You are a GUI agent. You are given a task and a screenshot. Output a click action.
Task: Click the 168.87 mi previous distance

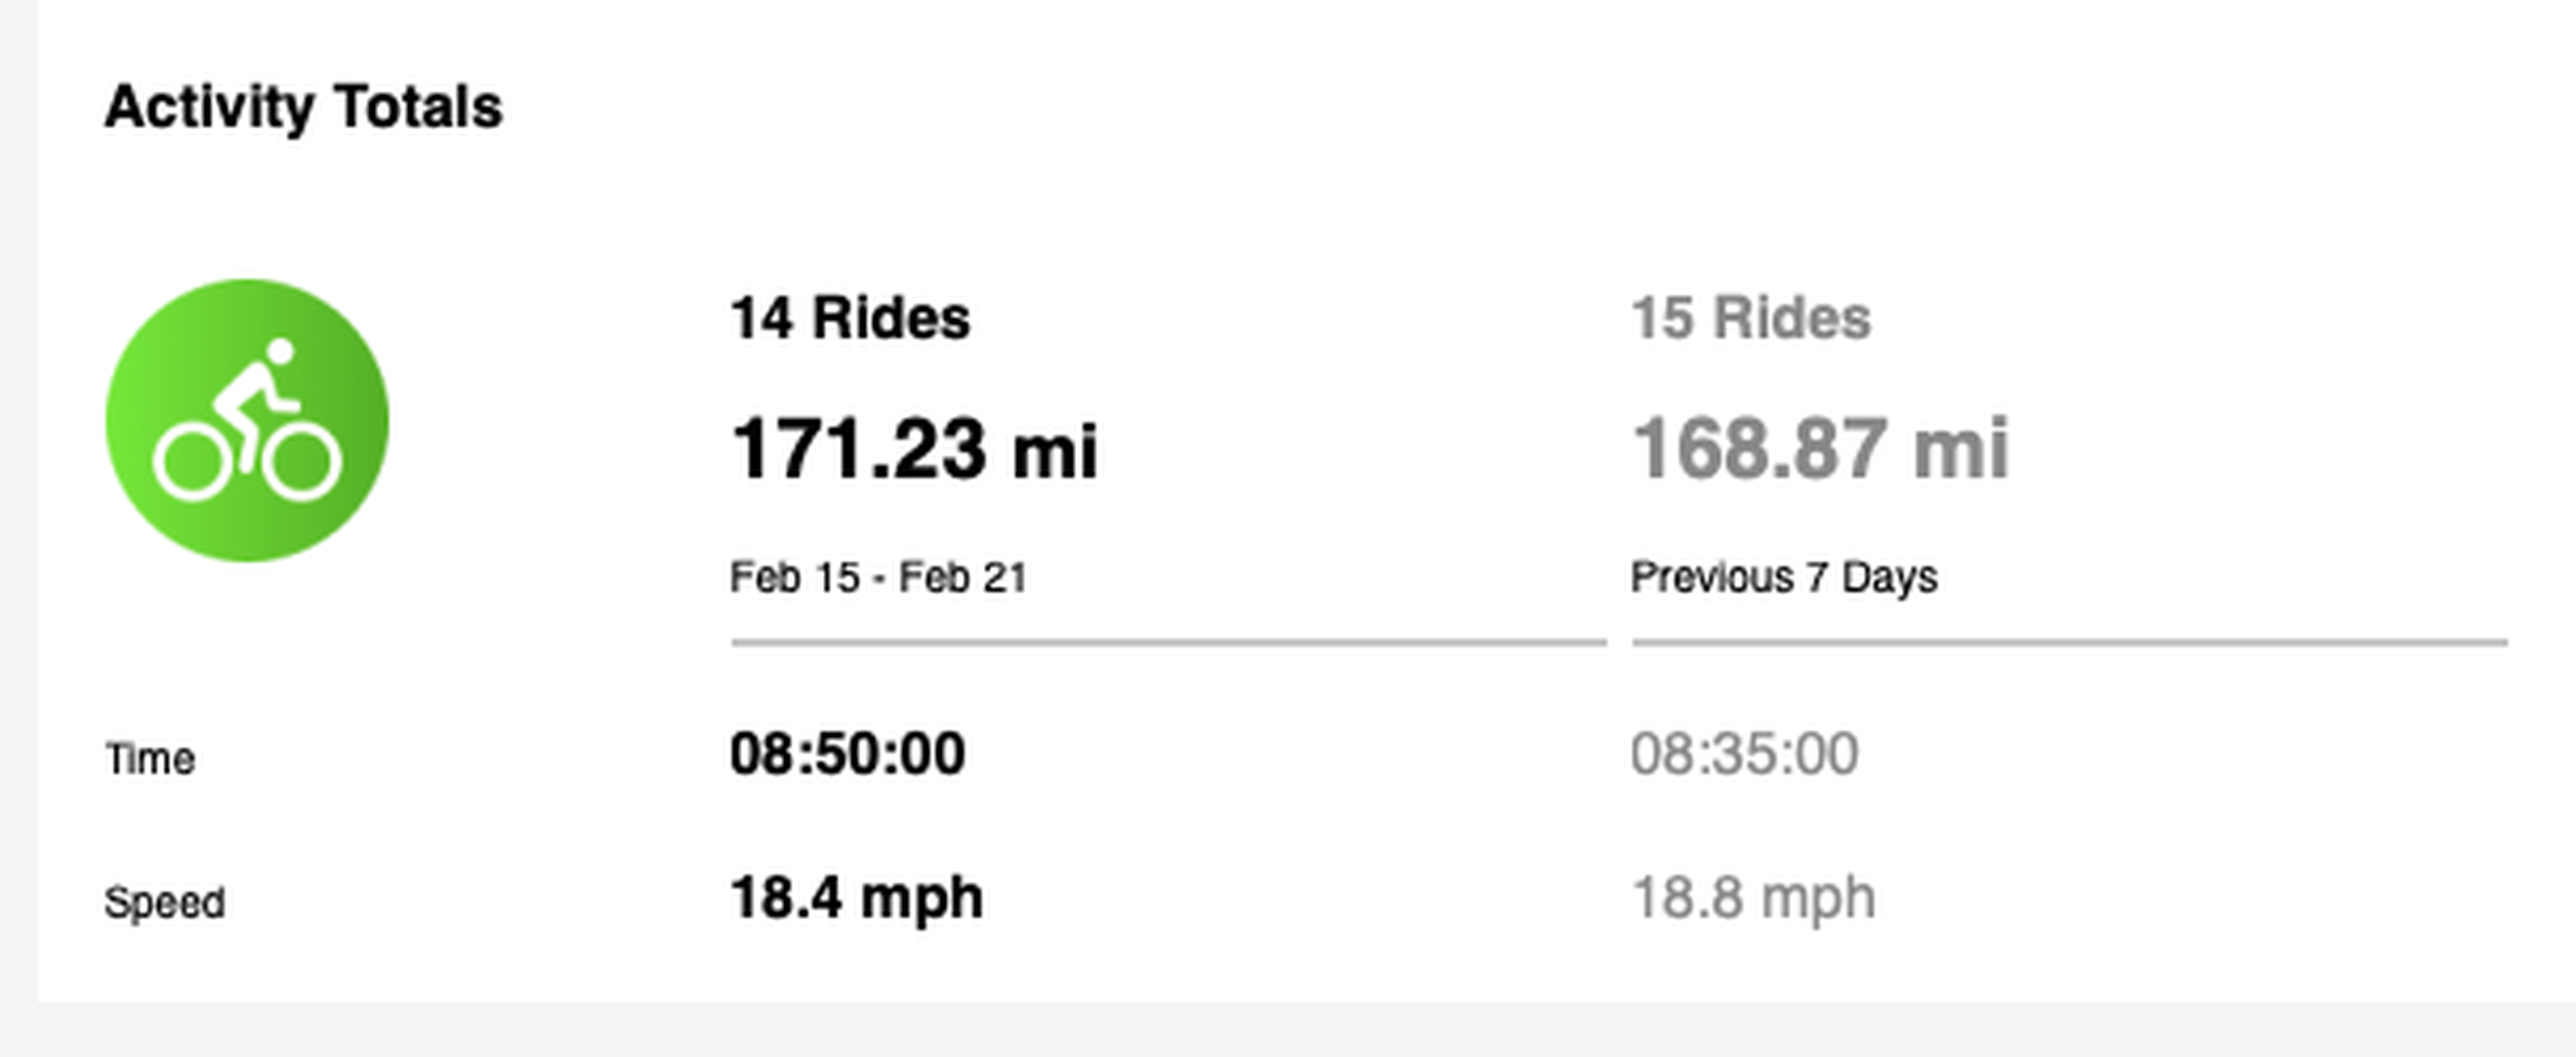(1820, 449)
